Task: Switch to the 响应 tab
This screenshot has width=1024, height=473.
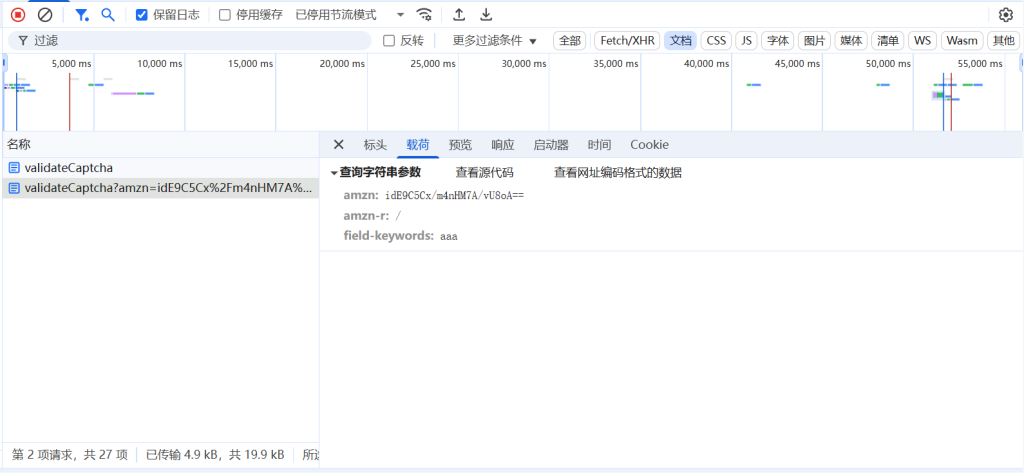Action: point(502,145)
